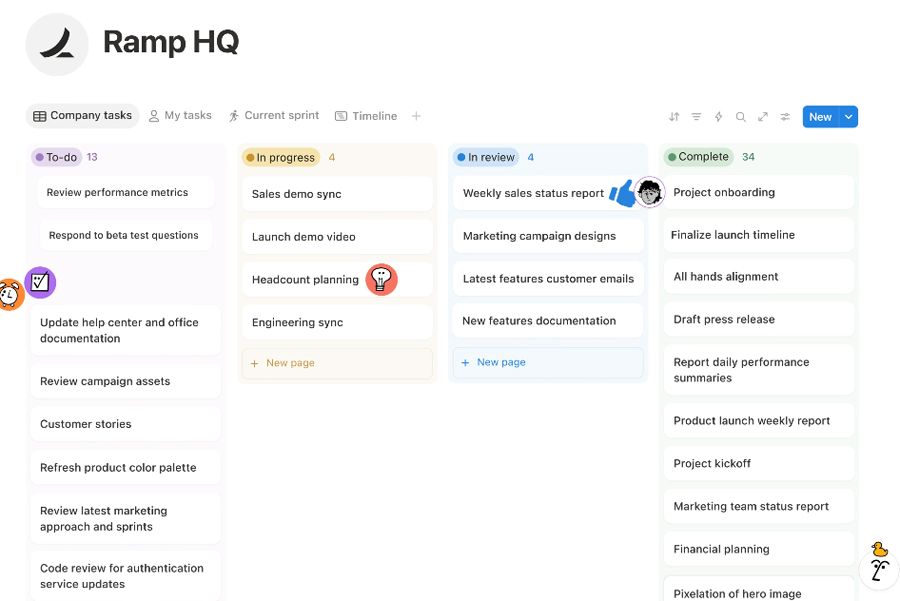Add a new view with plus icon

pos(416,116)
